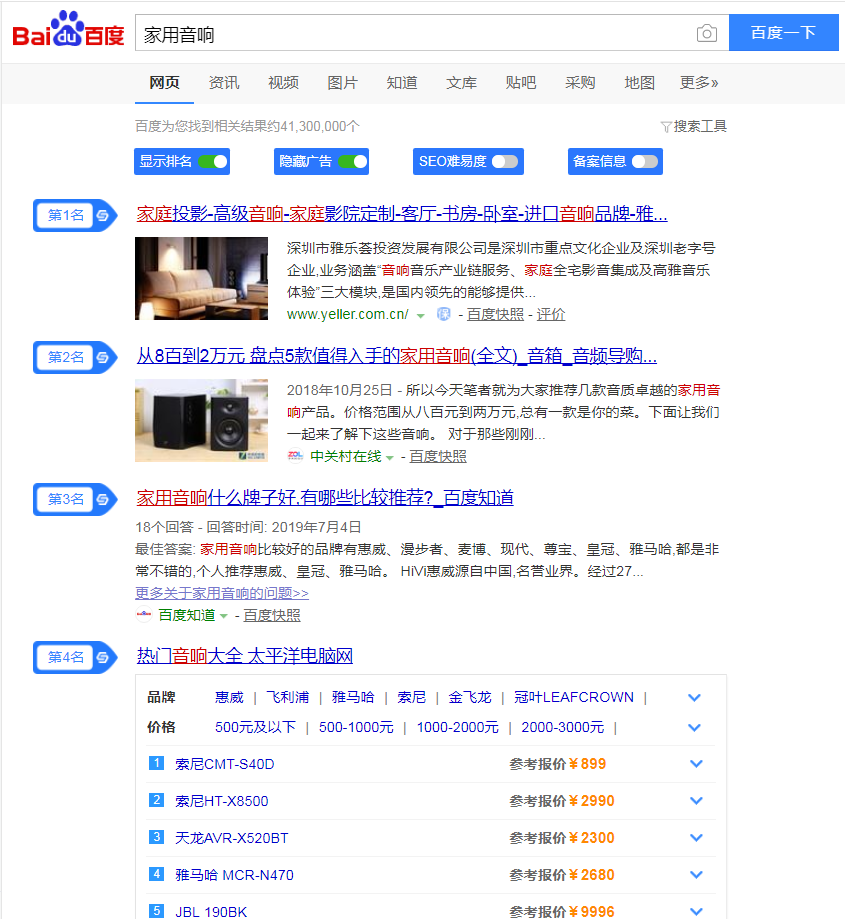Click number 2 badge for 索尼HT-X8500
The width and height of the screenshot is (845, 919).
click(156, 800)
